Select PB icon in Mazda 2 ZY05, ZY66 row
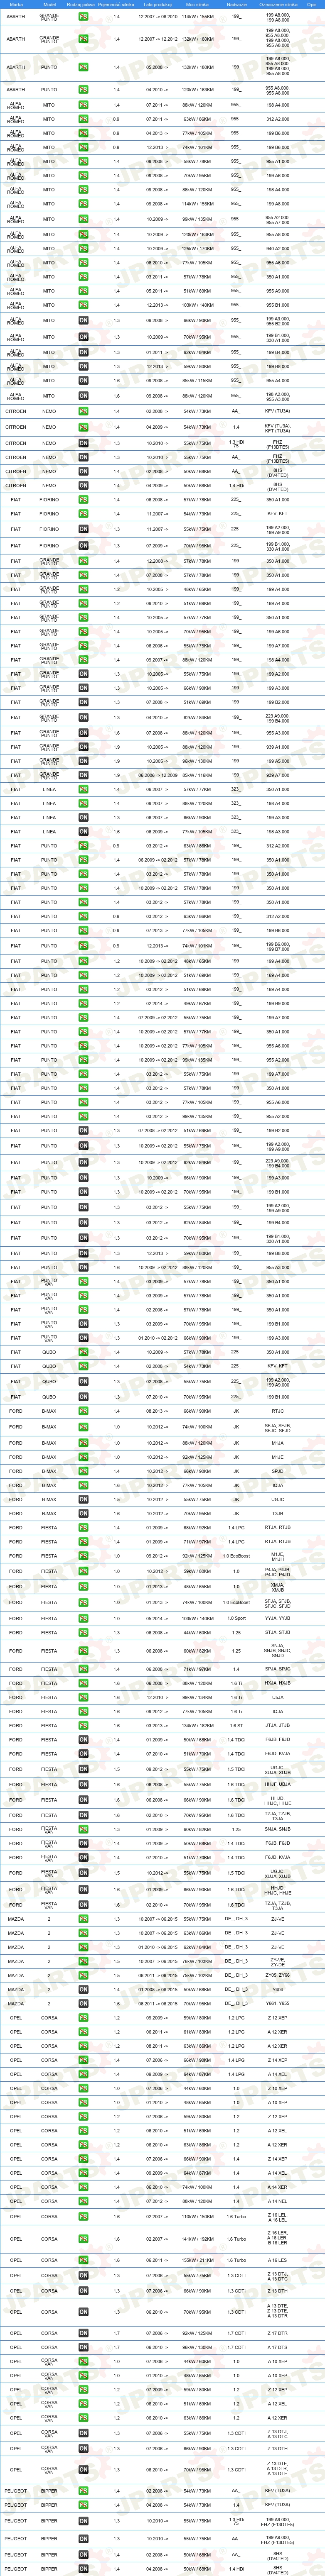This screenshot has height=2576, width=325. [x=84, y=1975]
